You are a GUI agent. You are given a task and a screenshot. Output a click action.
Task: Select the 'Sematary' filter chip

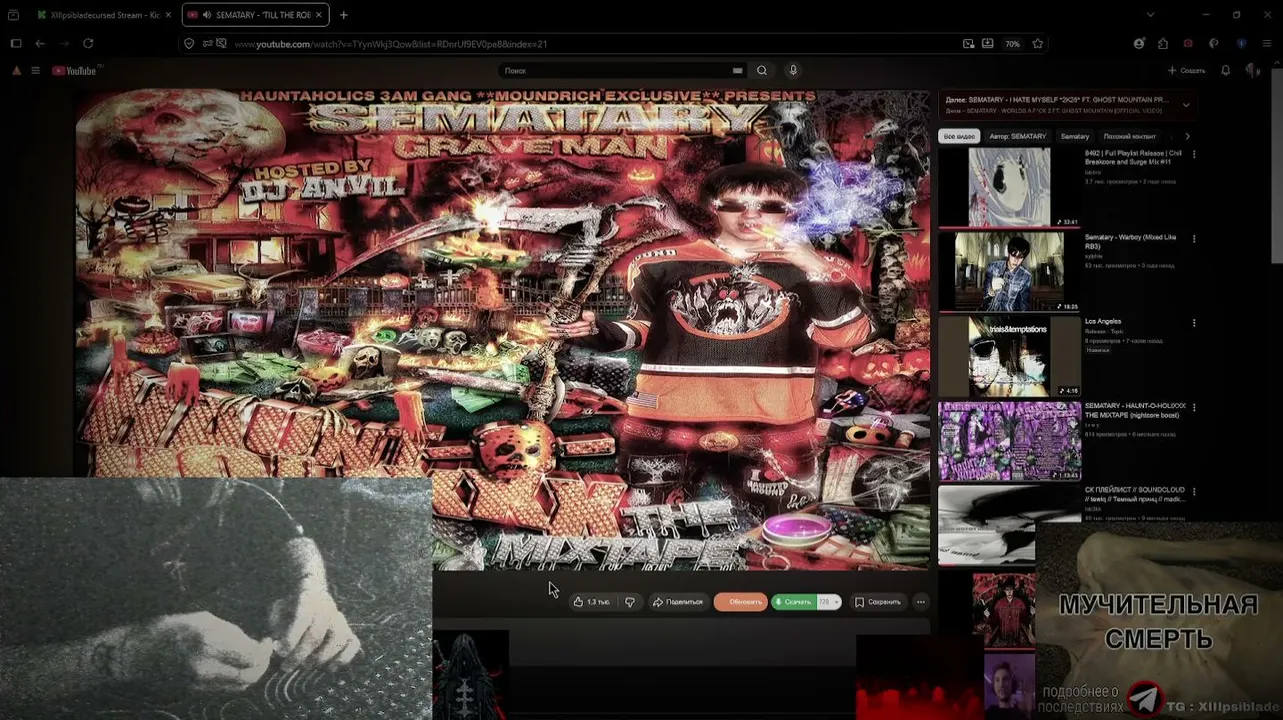click(x=1075, y=136)
